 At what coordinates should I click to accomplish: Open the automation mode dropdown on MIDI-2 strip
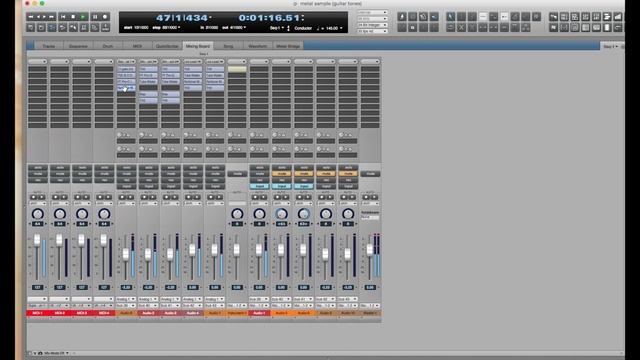point(60,203)
